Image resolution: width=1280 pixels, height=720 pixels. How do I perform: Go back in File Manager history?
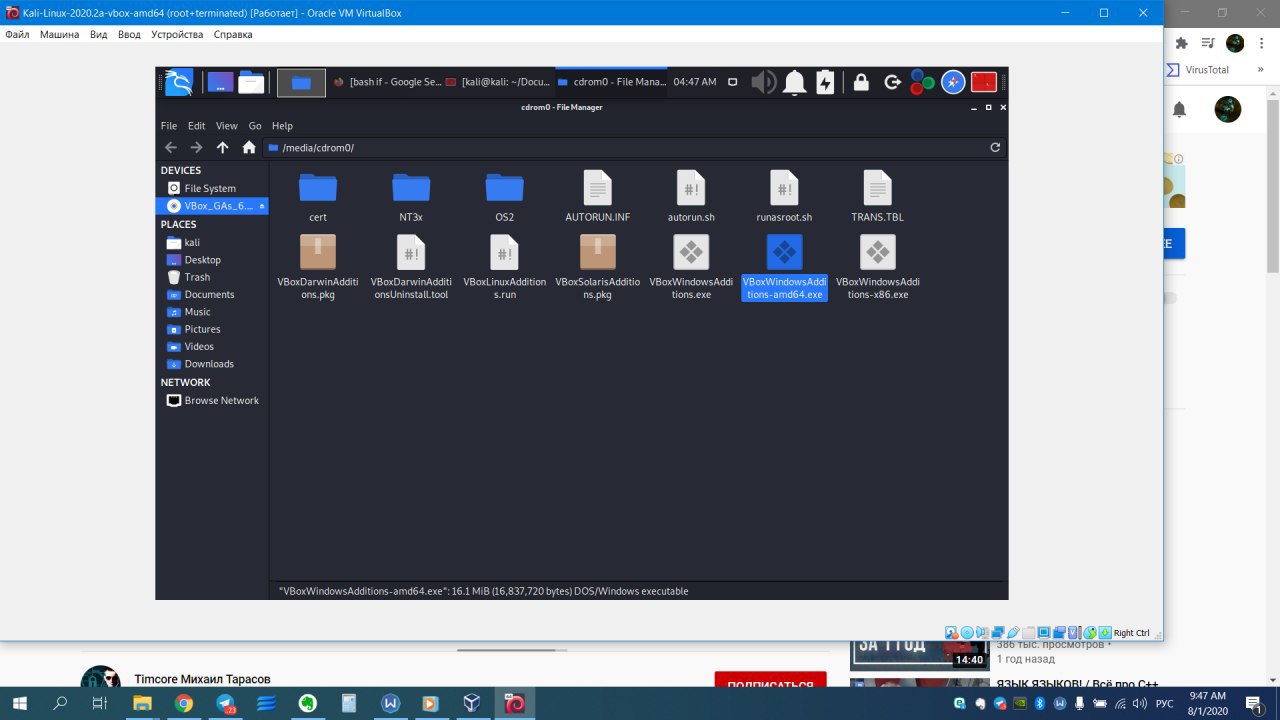(x=171, y=147)
